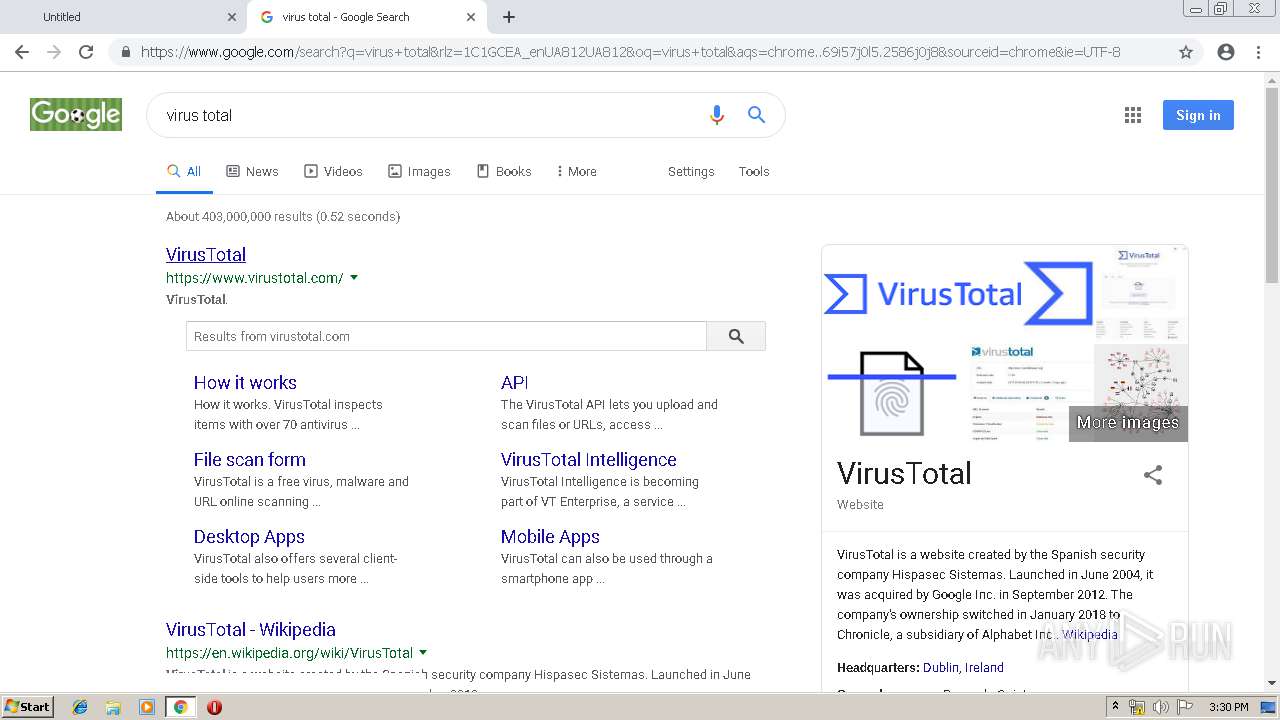Viewport: 1280px width, 720px height.
Task: Click the volume speaker tray icon
Action: click(1161, 707)
